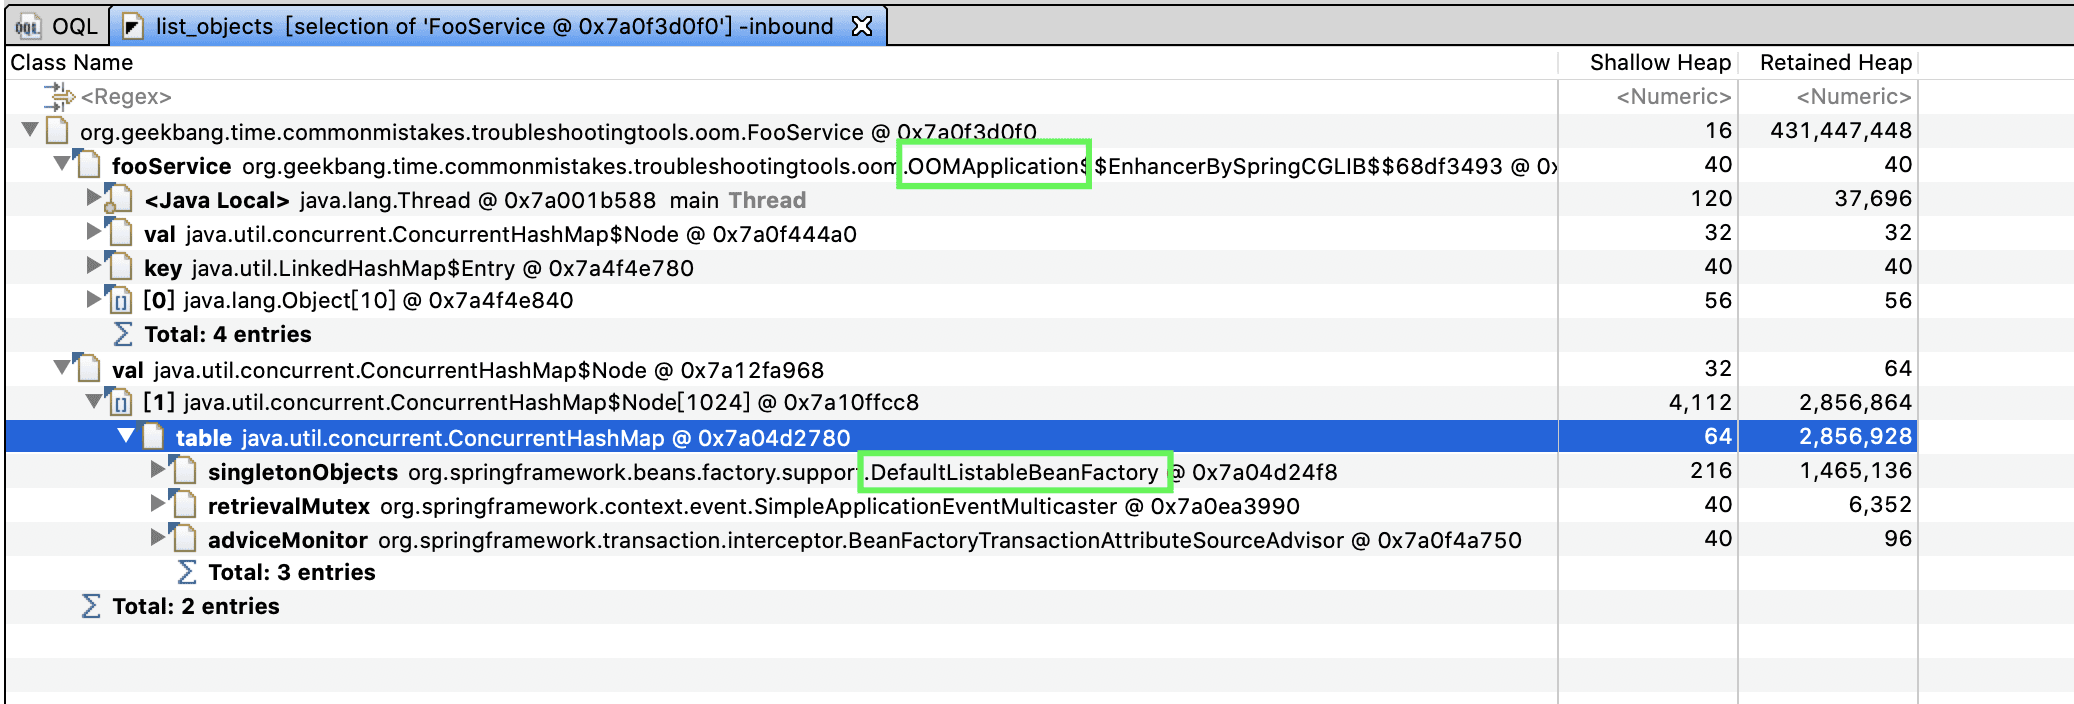Expand the retrievalMutex entry
The height and width of the screenshot is (704, 2074).
tap(158, 504)
